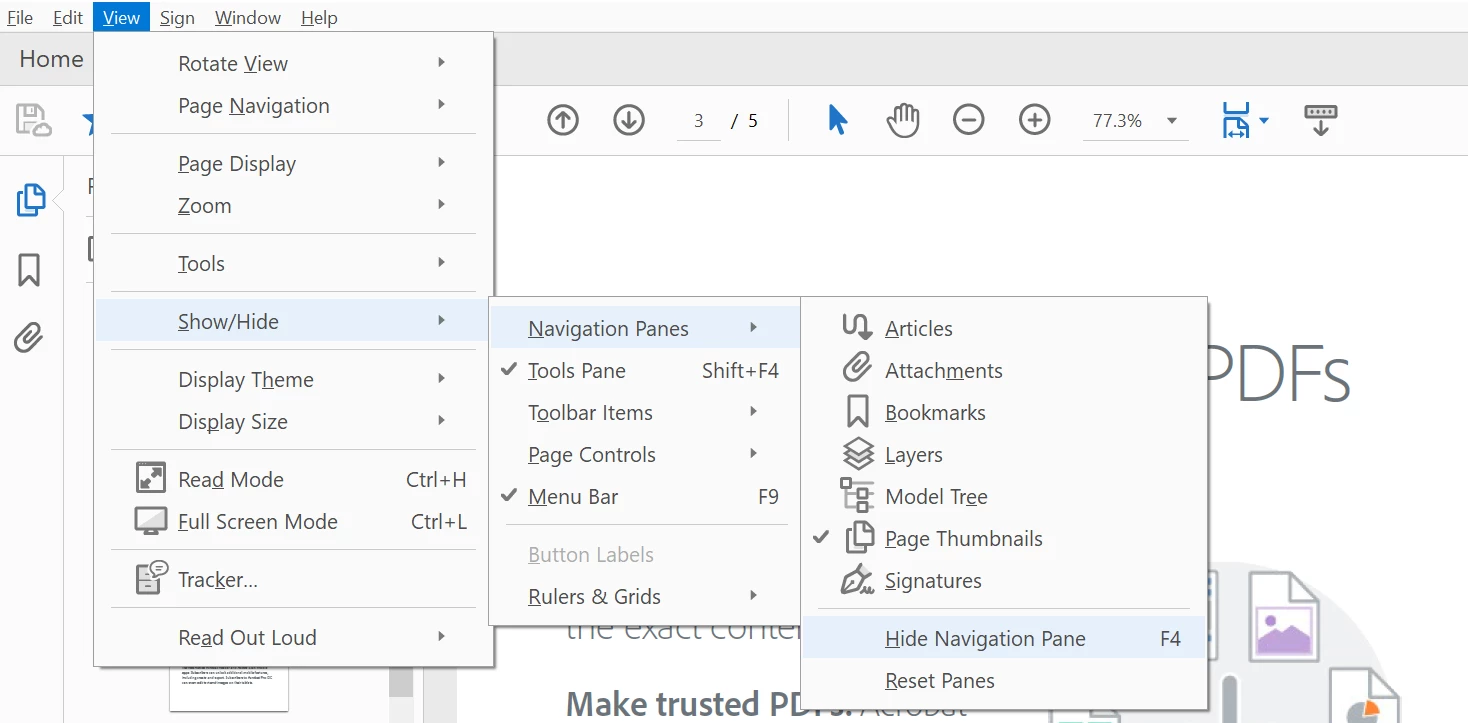
Task: Click the previous page up-arrow icon
Action: click(x=563, y=121)
